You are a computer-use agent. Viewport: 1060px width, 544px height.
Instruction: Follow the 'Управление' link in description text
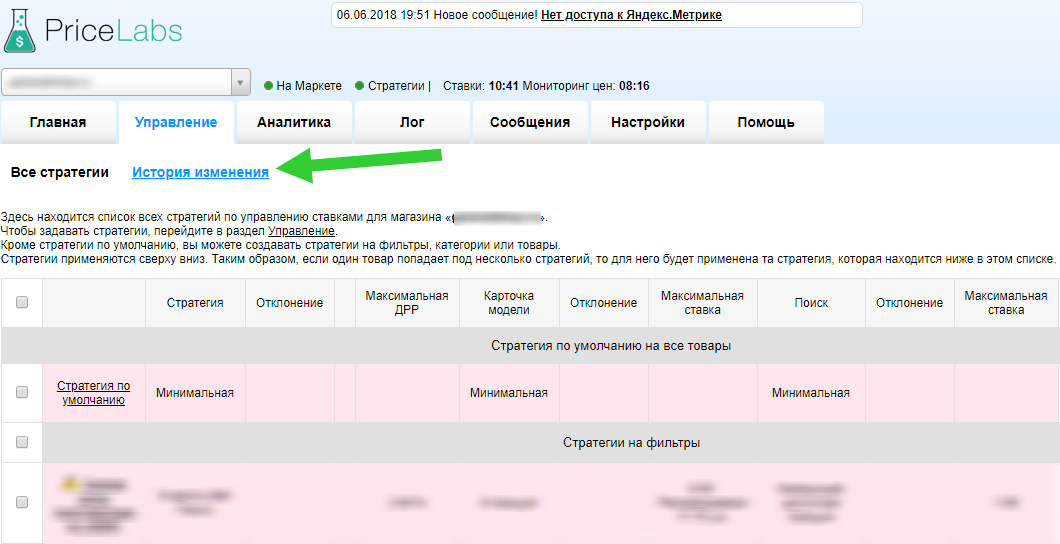tap(295, 231)
